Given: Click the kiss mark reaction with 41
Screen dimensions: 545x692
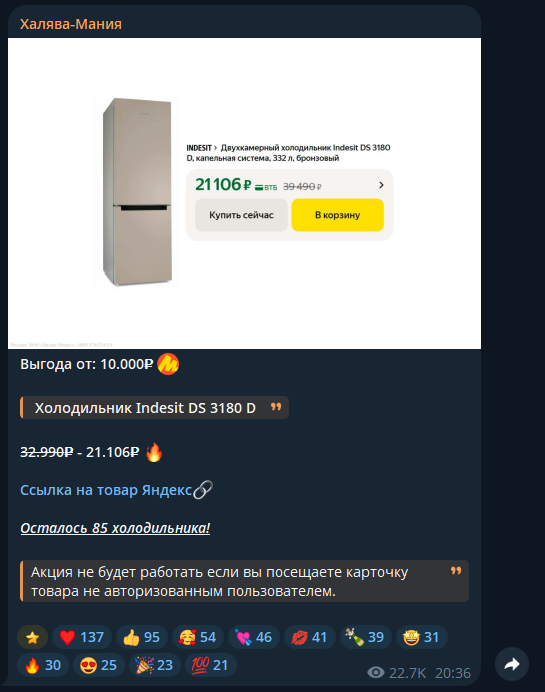Looking at the screenshot, I should point(310,637).
